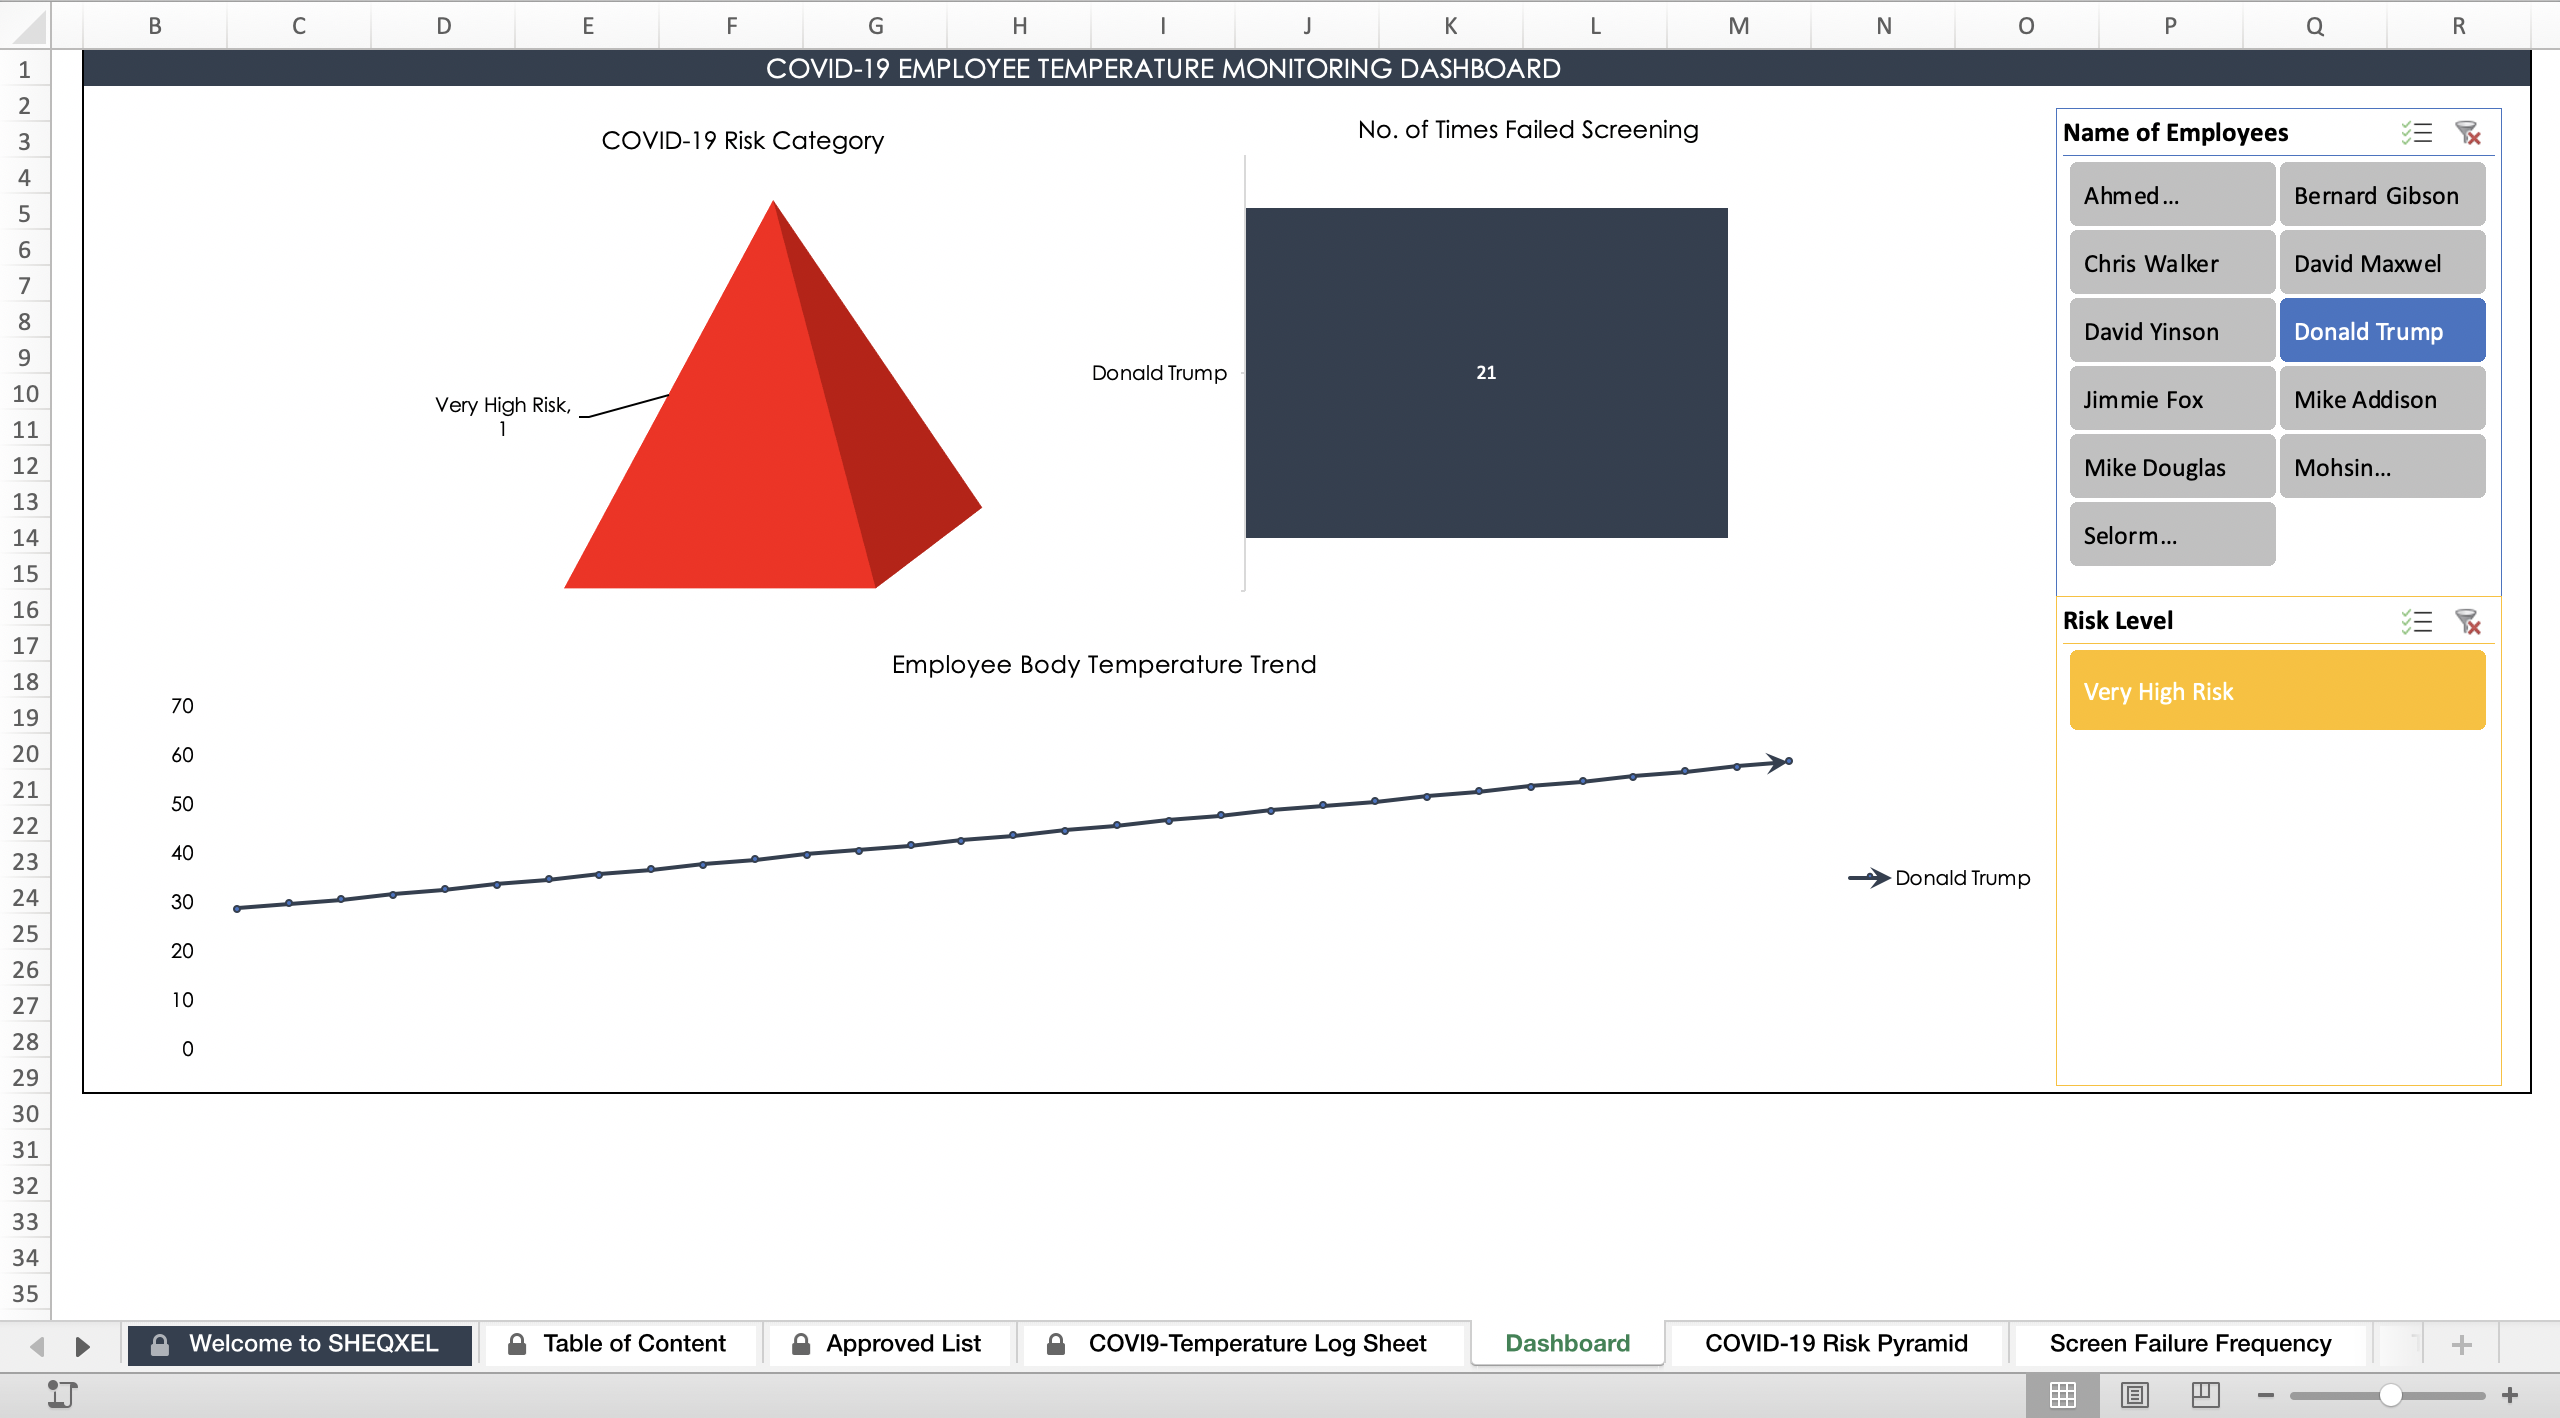Adjust the zoom slider handle
2560x1418 pixels.
2390,1395
